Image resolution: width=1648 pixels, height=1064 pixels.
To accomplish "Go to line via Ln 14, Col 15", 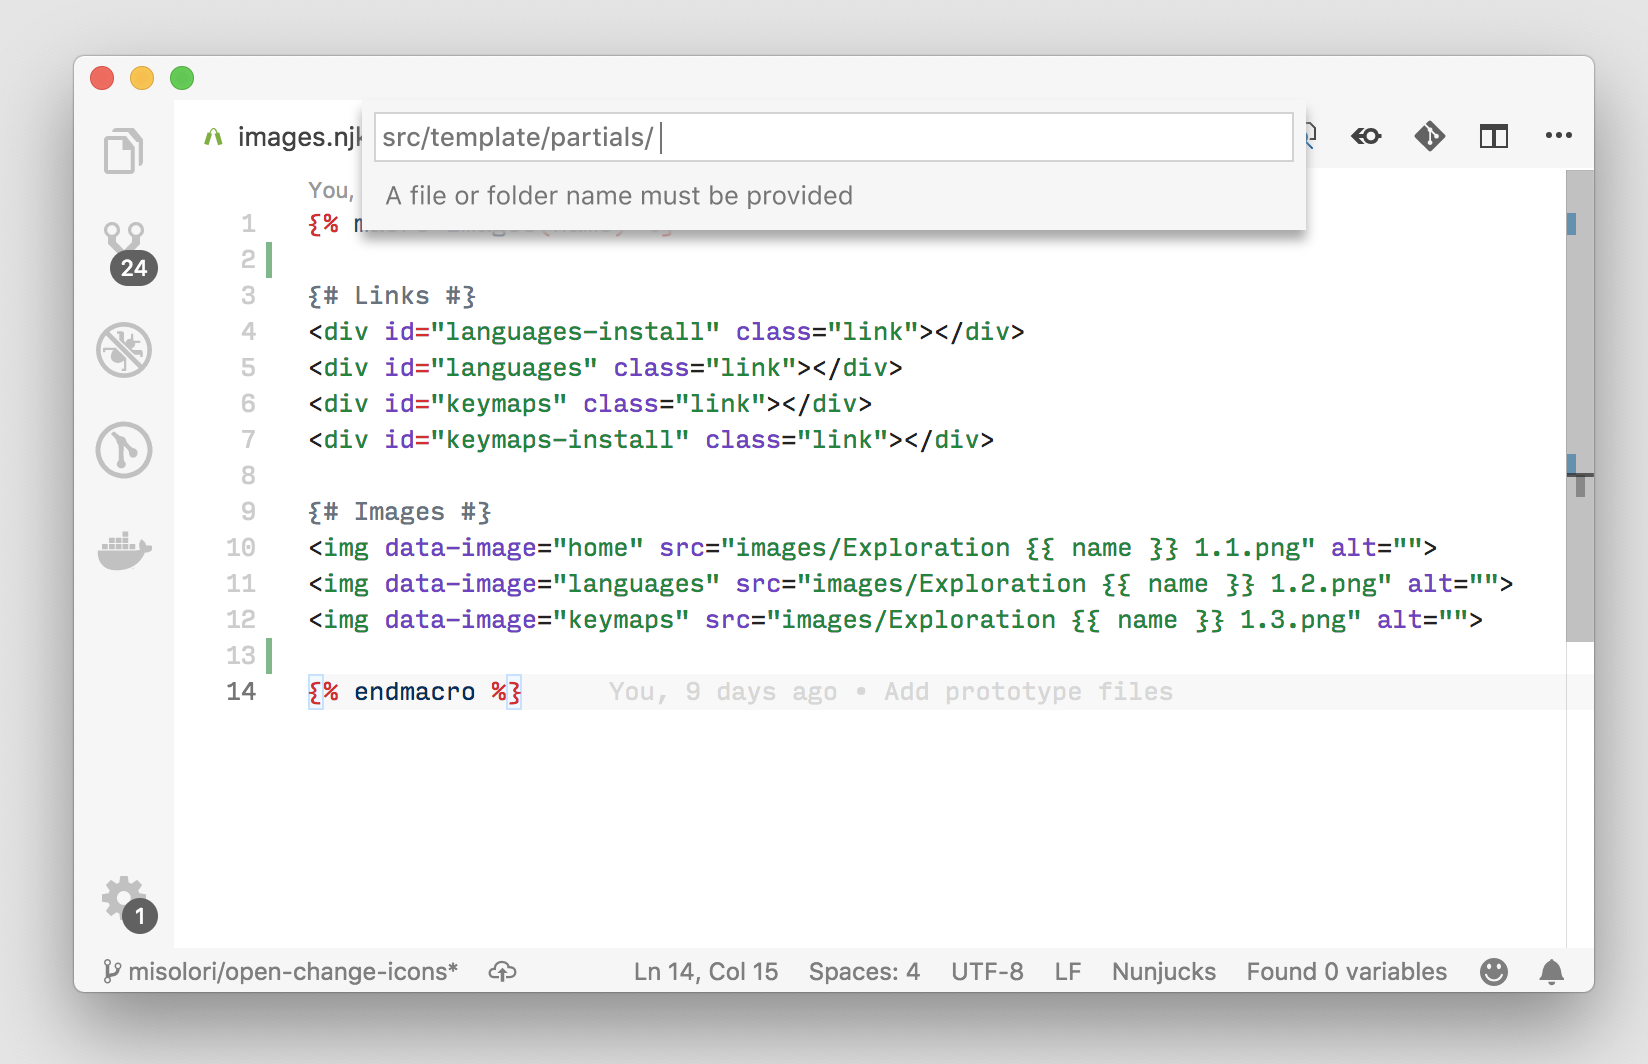I will (x=706, y=971).
